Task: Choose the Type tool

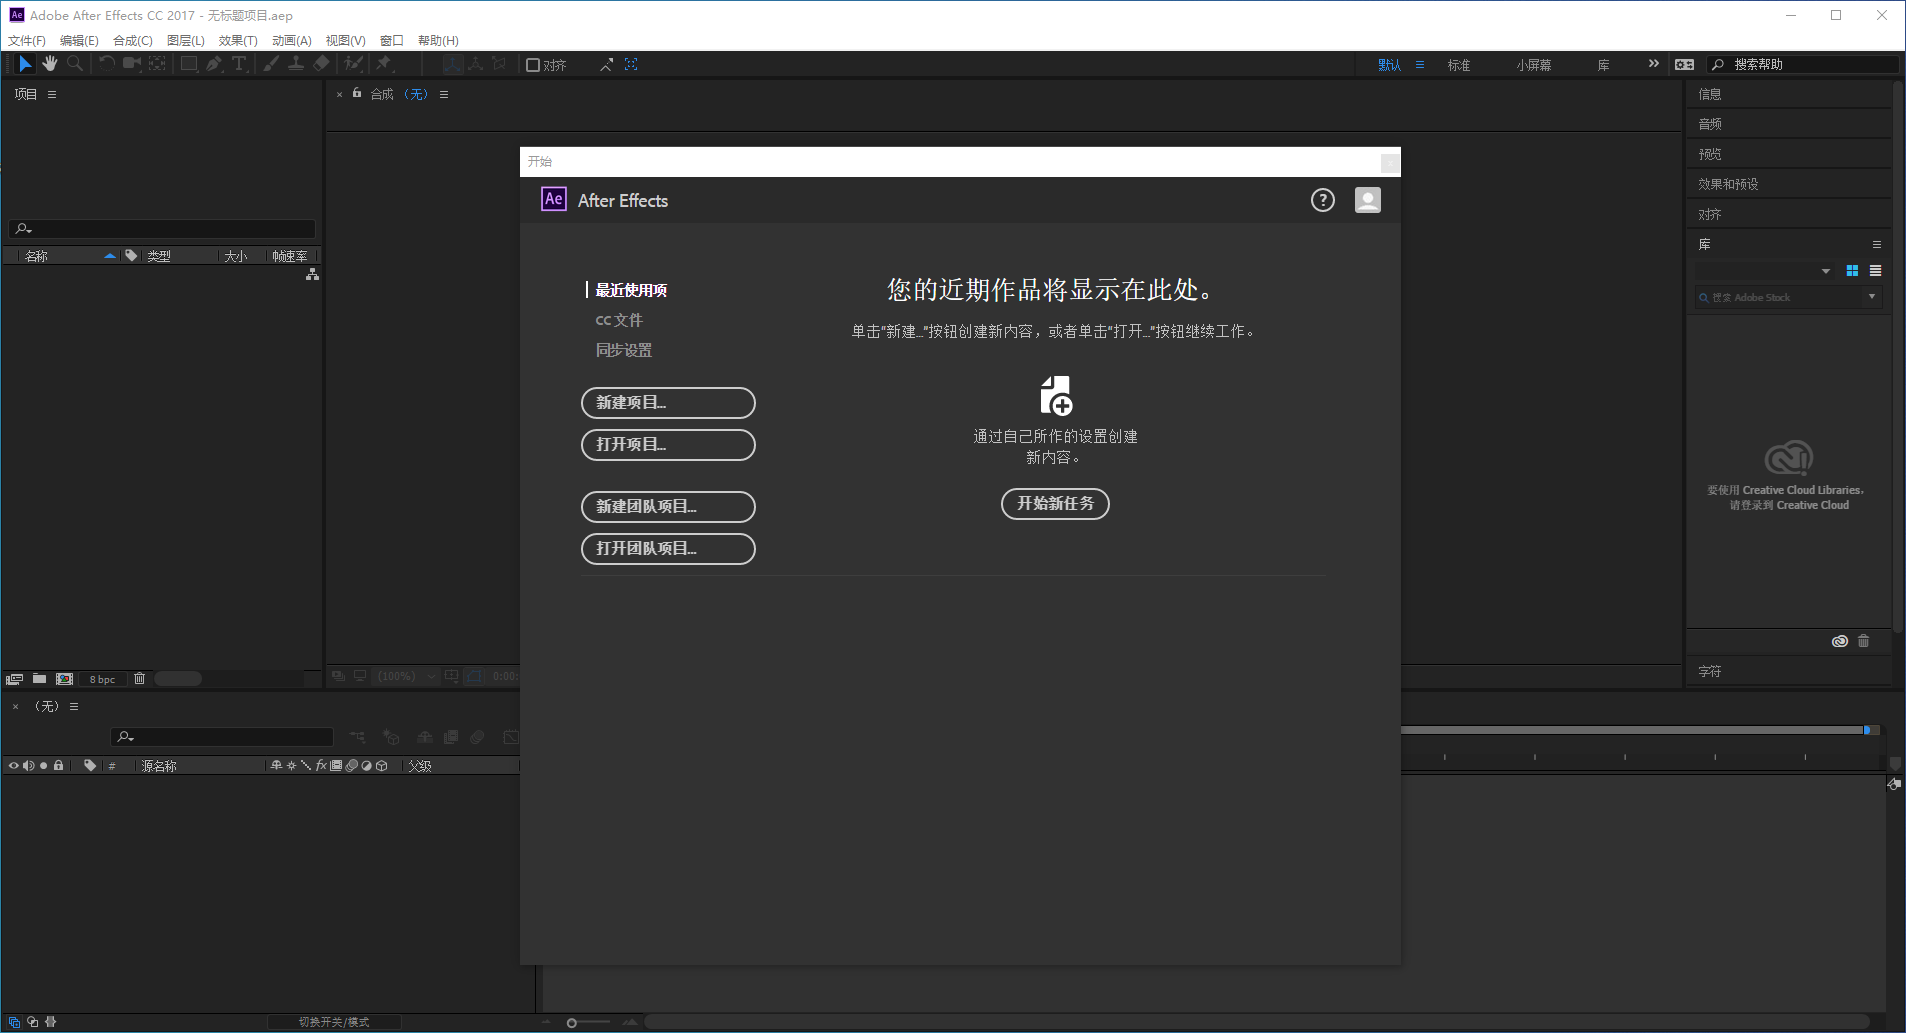Action: pos(239,63)
